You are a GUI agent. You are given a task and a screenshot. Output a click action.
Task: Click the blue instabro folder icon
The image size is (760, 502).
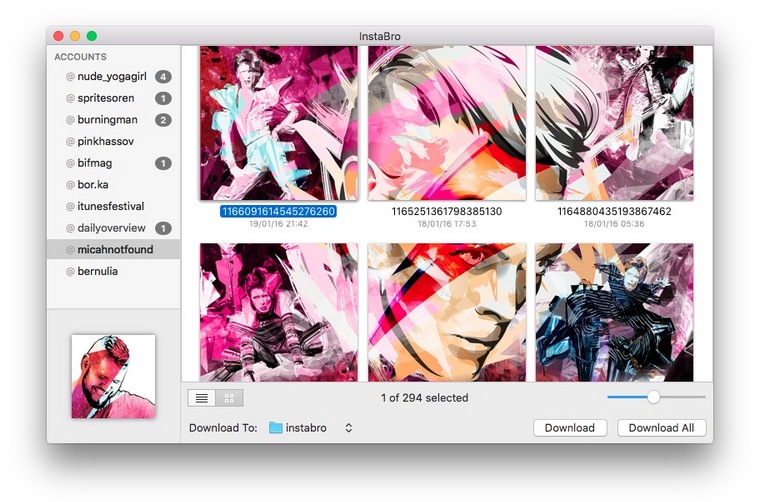[275, 427]
